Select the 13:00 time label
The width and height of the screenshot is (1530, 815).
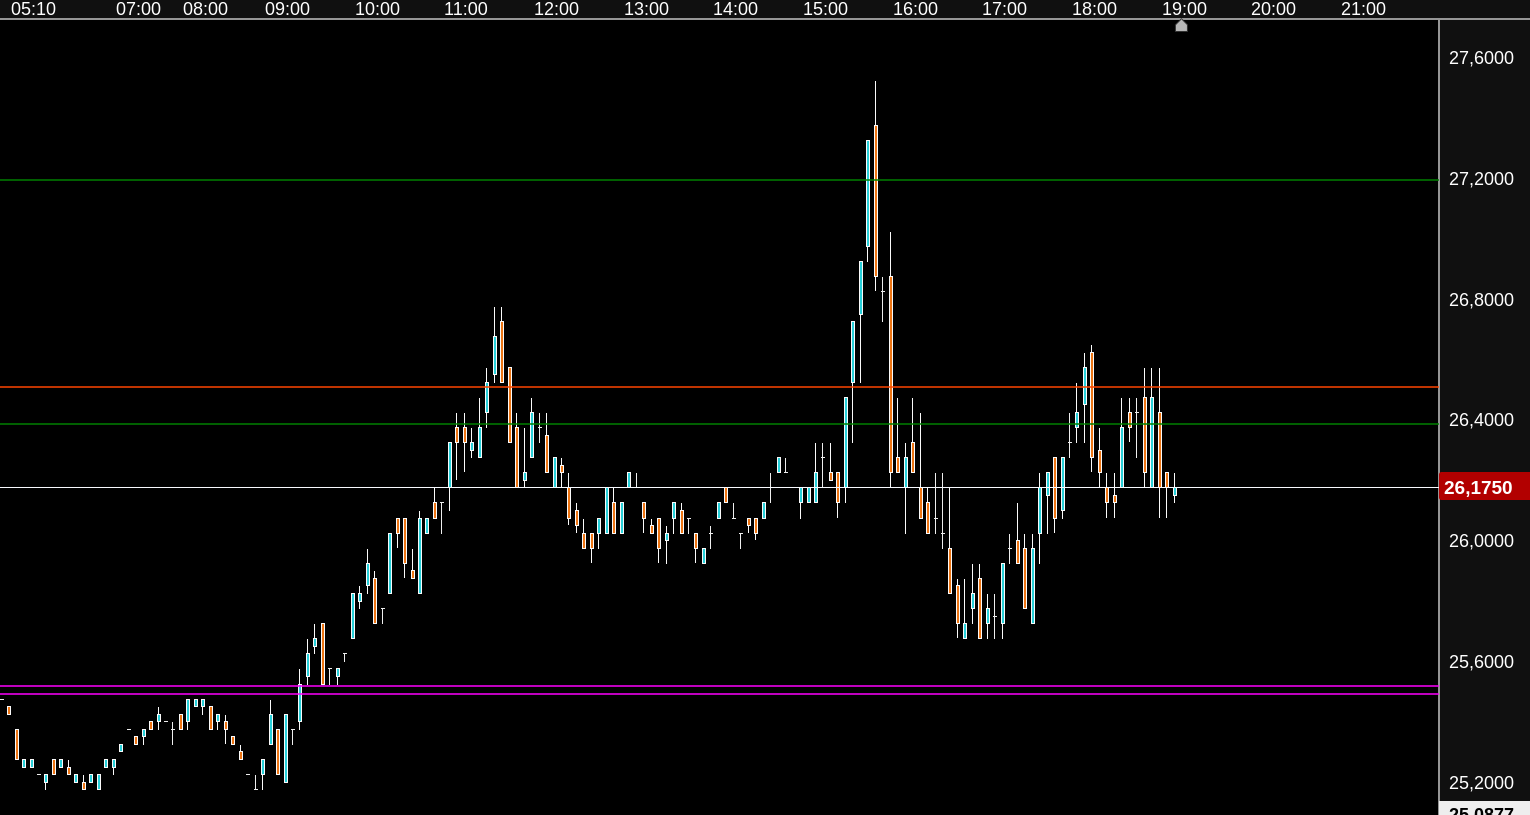tap(646, 9)
